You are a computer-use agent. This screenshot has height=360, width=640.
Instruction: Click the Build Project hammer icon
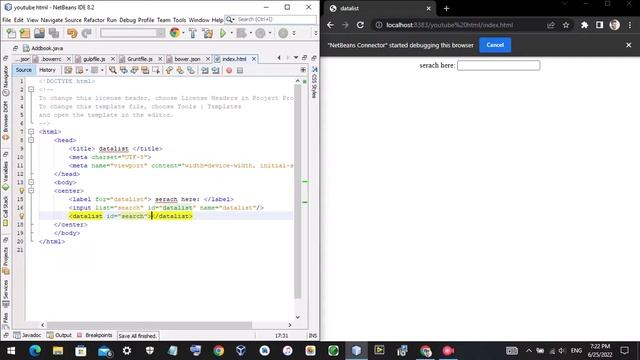point(193,33)
